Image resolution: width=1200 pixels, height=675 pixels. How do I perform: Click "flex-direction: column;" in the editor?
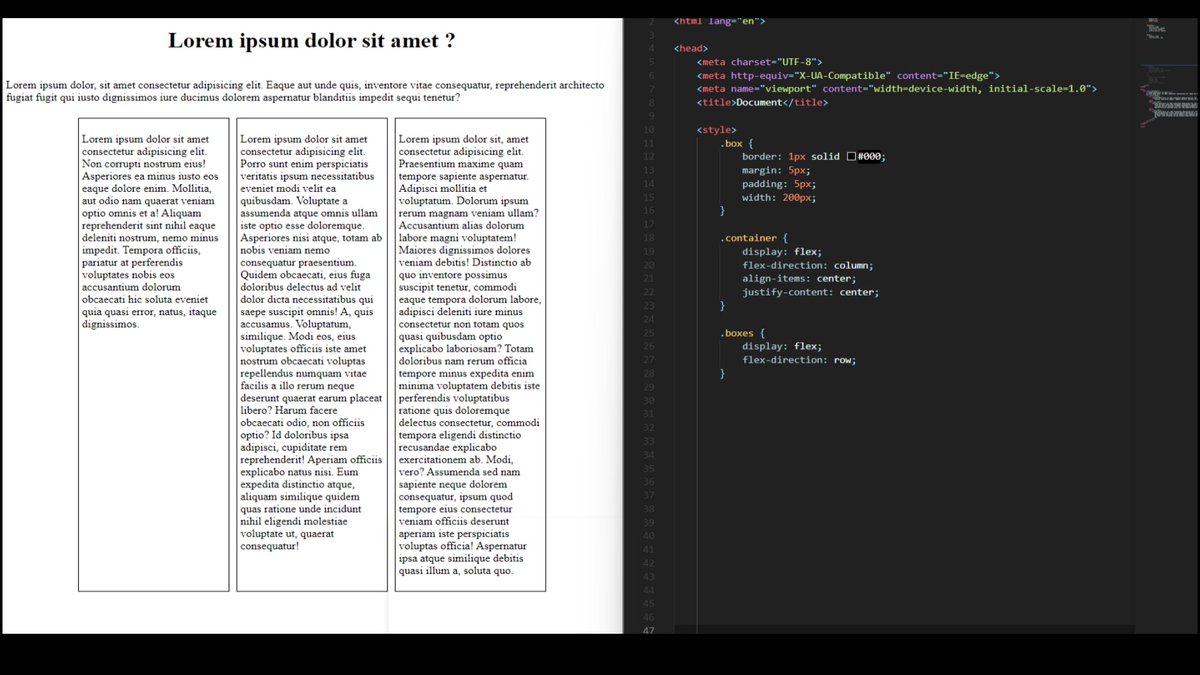[807, 265]
